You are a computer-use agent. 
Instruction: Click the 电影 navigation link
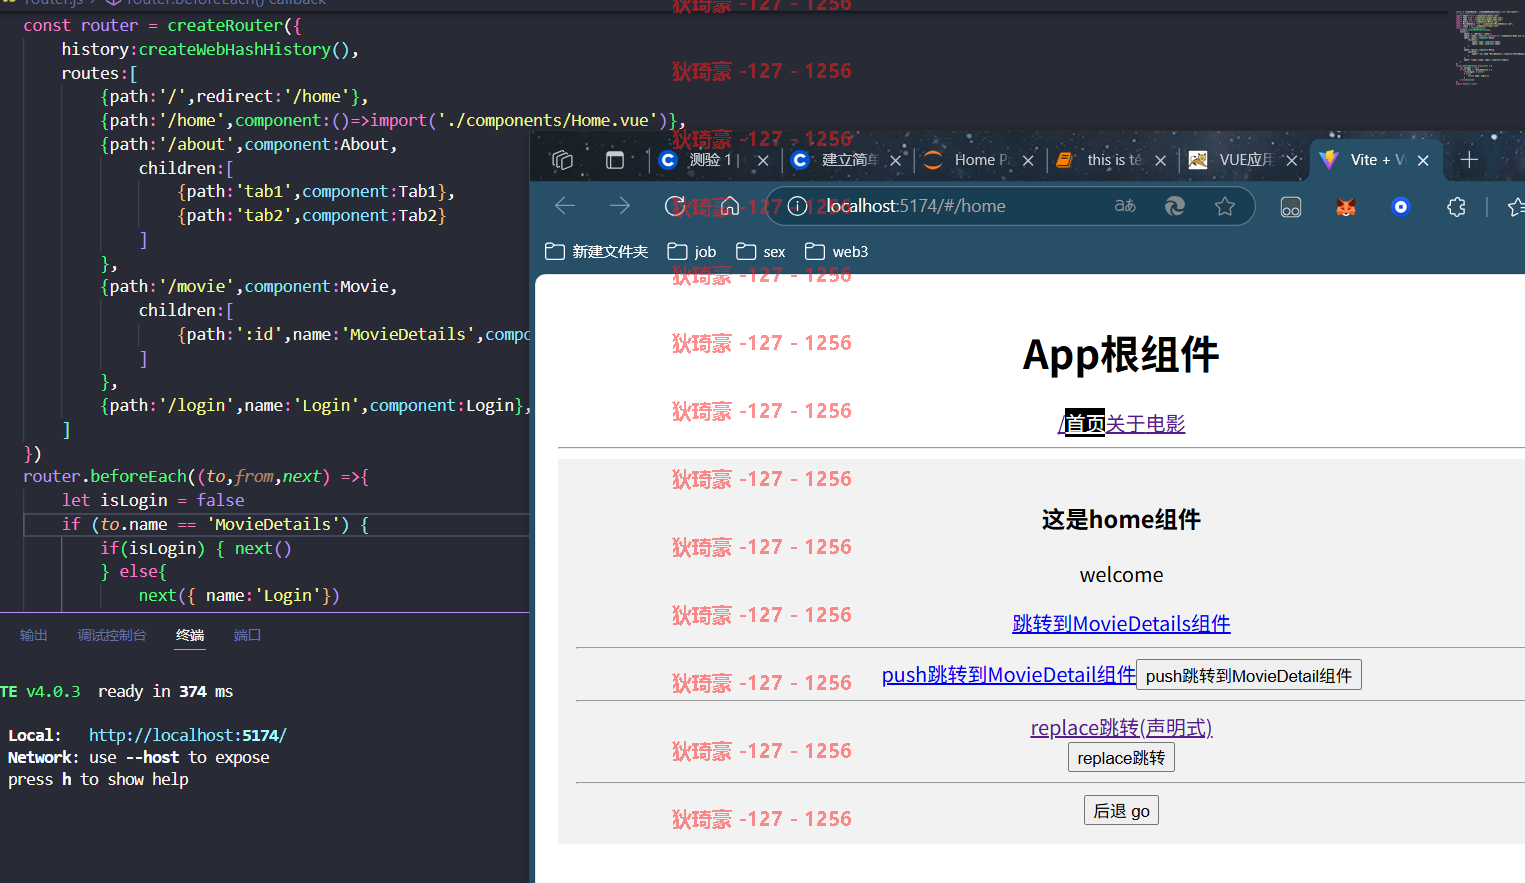coord(1165,424)
